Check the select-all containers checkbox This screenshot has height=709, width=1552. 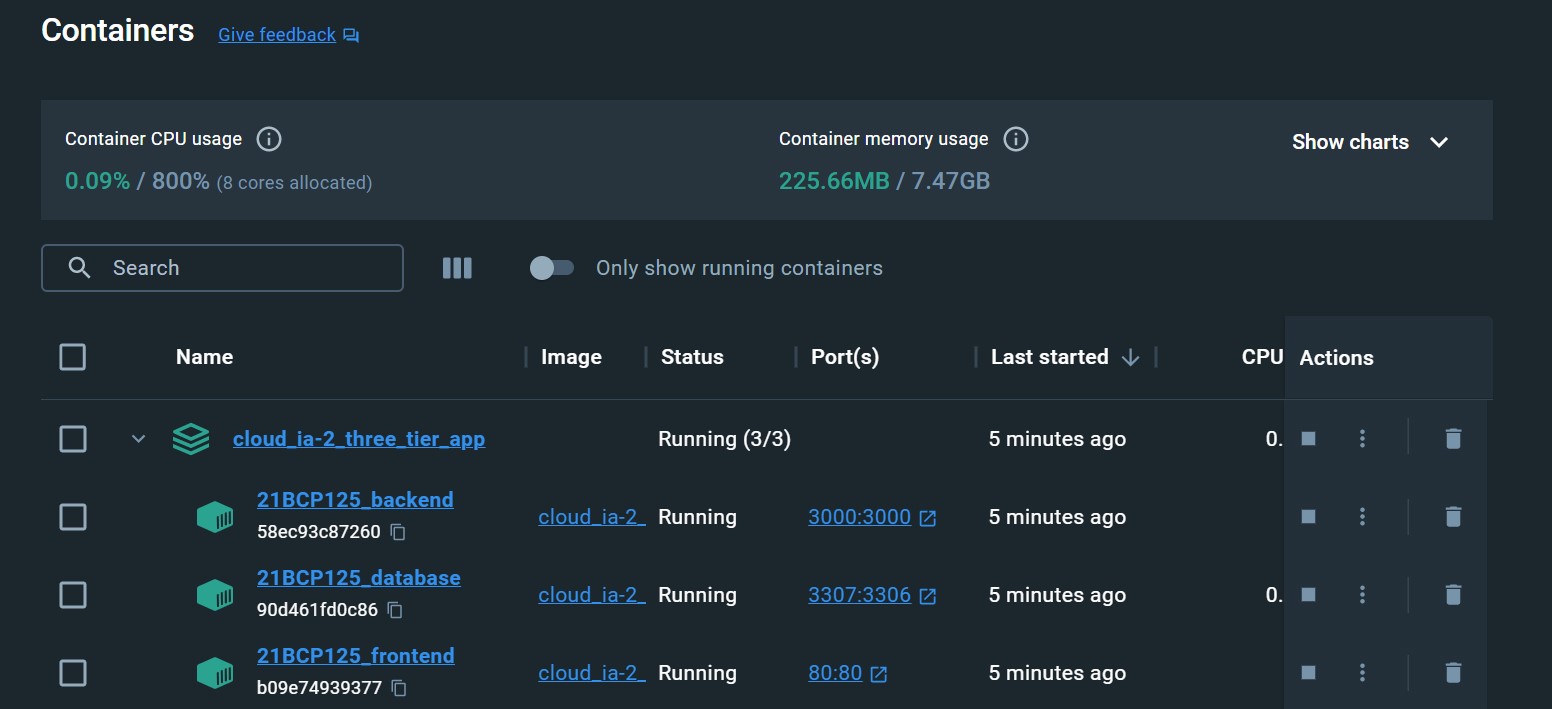tap(72, 356)
